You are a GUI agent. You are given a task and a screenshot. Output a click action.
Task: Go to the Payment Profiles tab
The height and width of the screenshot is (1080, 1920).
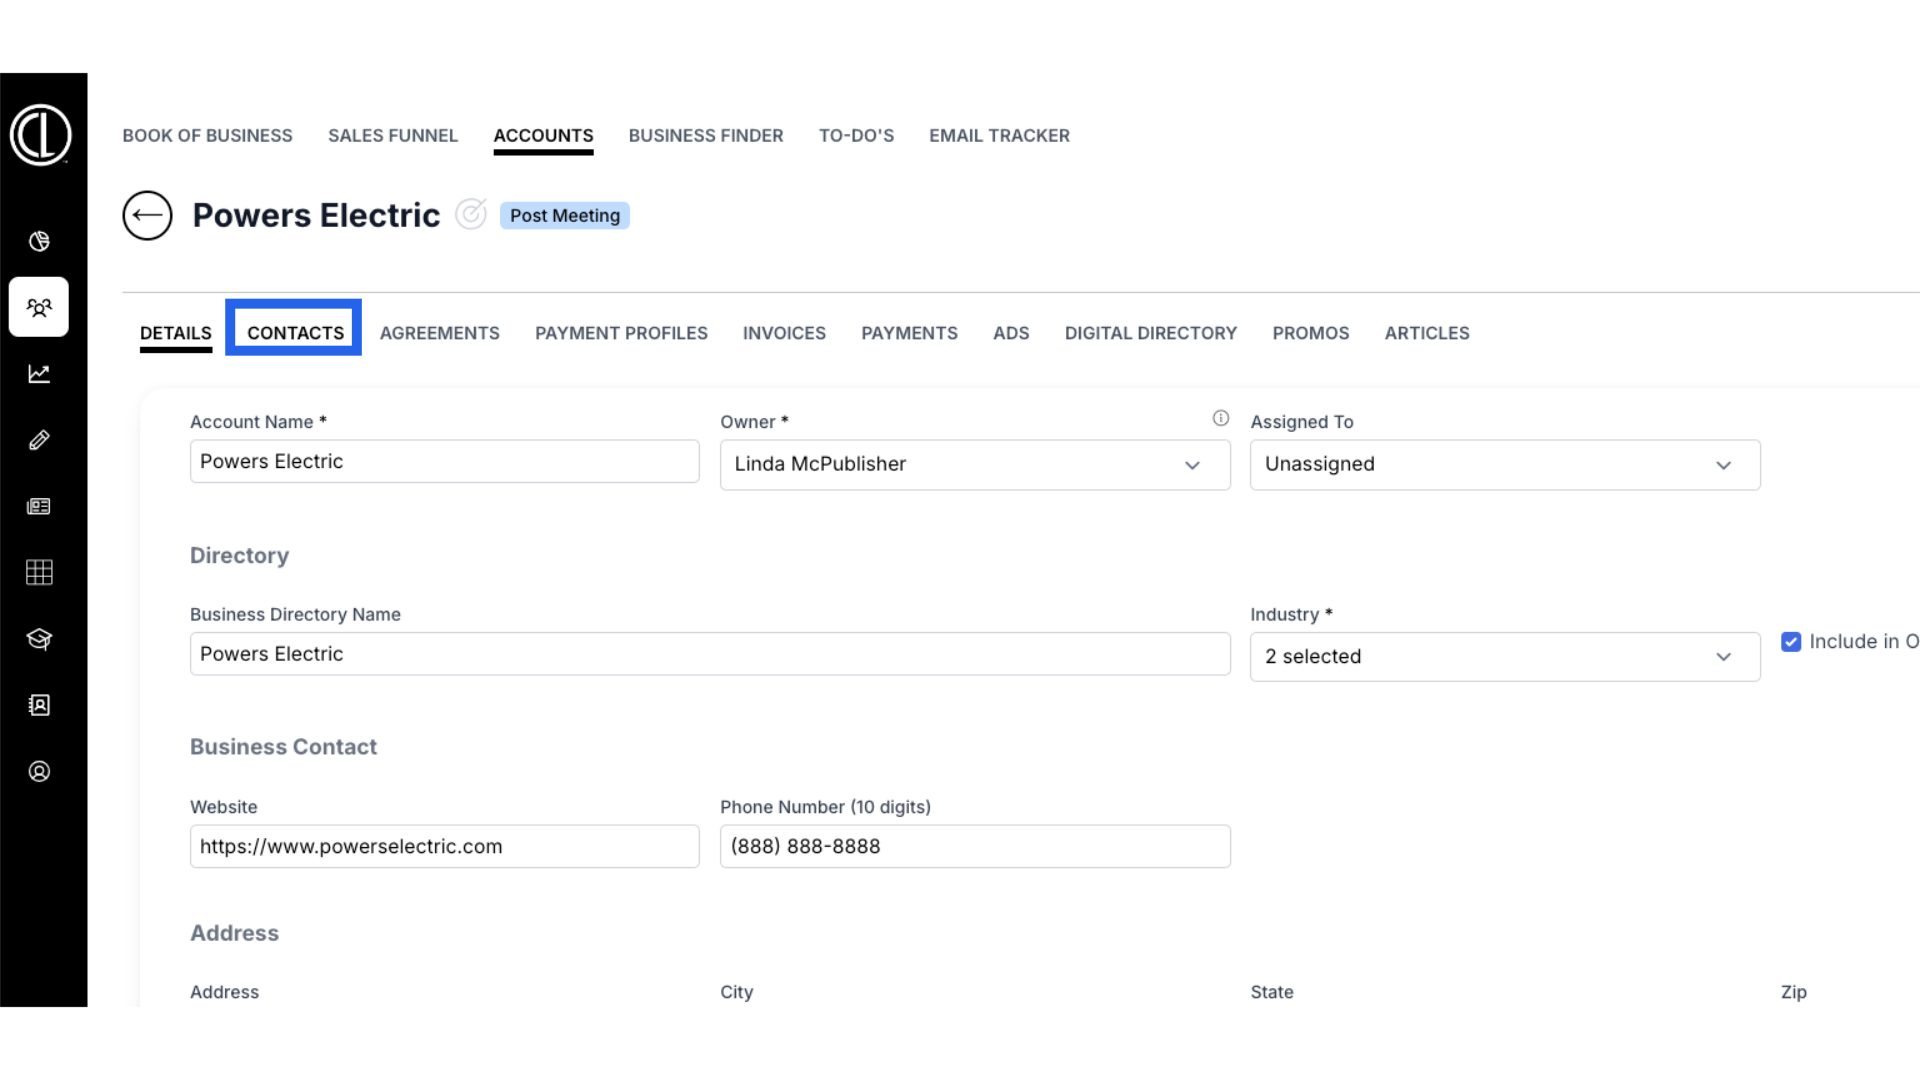point(621,333)
